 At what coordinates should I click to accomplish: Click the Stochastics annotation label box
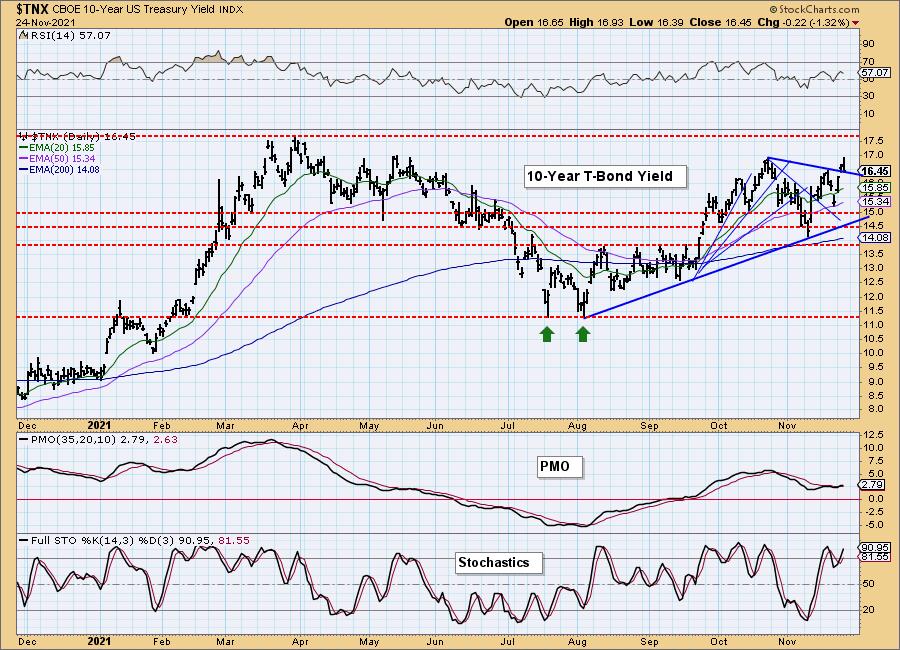(x=498, y=563)
